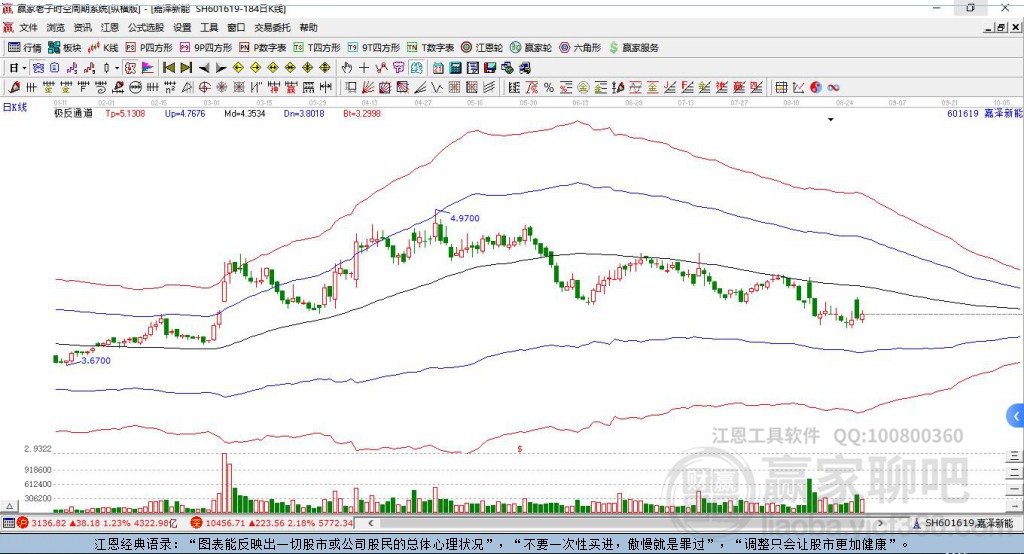Open the P四方形 square tool

click(149, 48)
